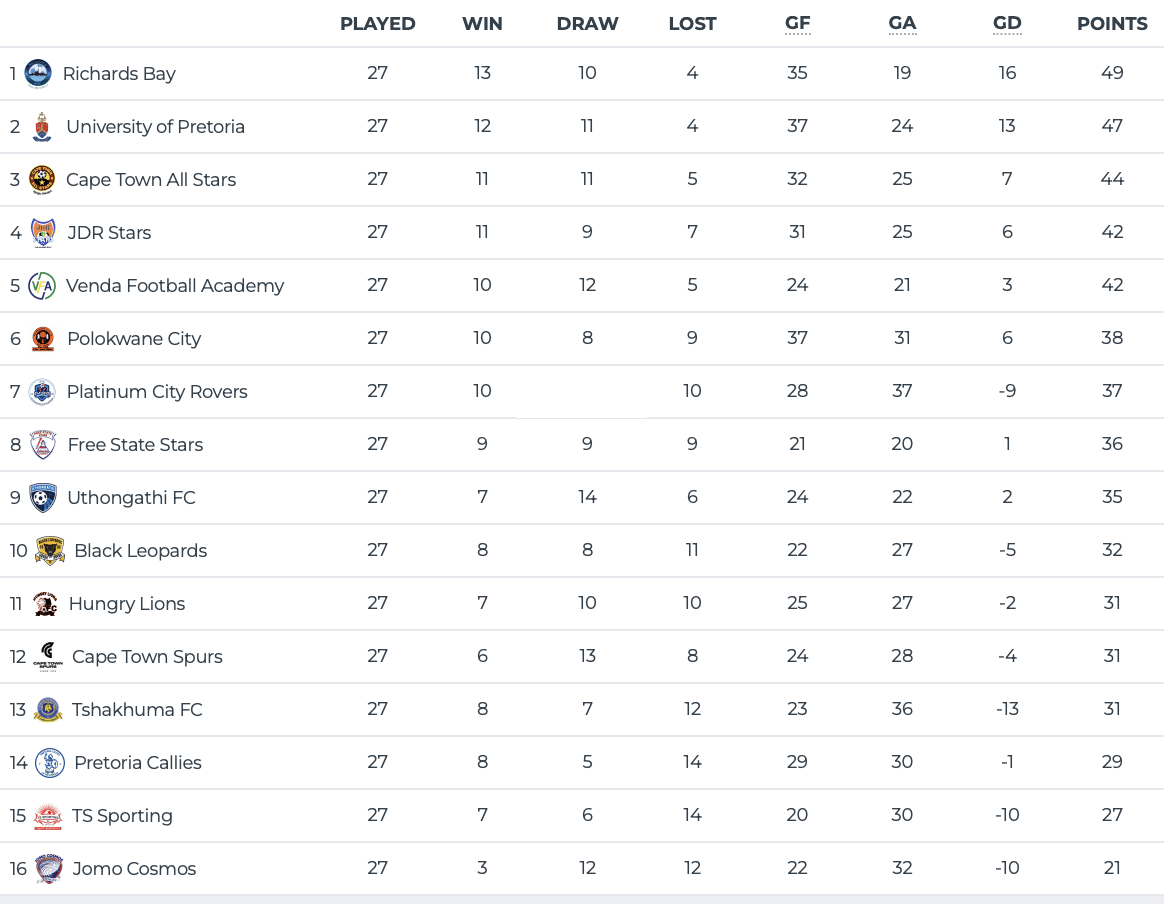Click the GF column header
Viewport: 1164px width, 904px height.
click(797, 24)
